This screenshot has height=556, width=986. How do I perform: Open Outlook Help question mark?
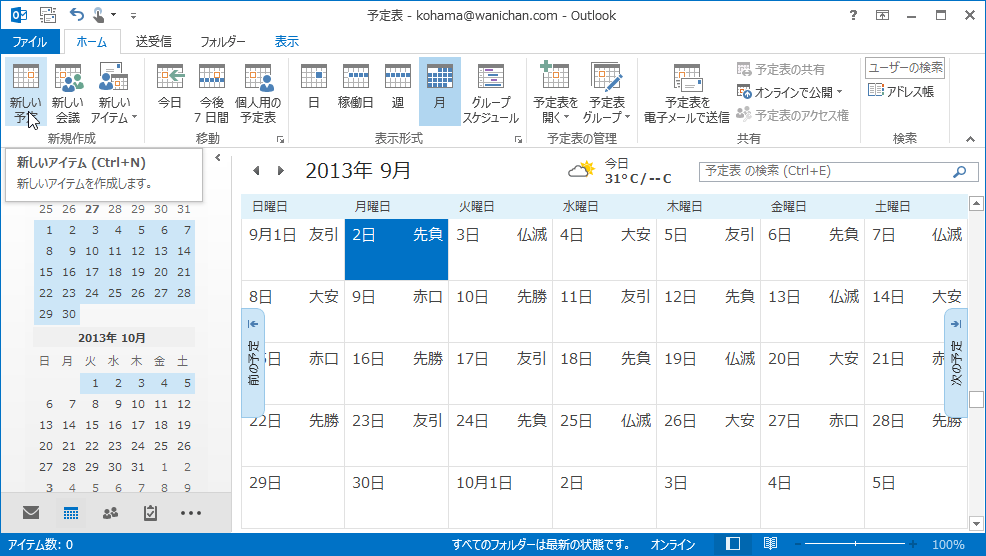click(x=853, y=15)
